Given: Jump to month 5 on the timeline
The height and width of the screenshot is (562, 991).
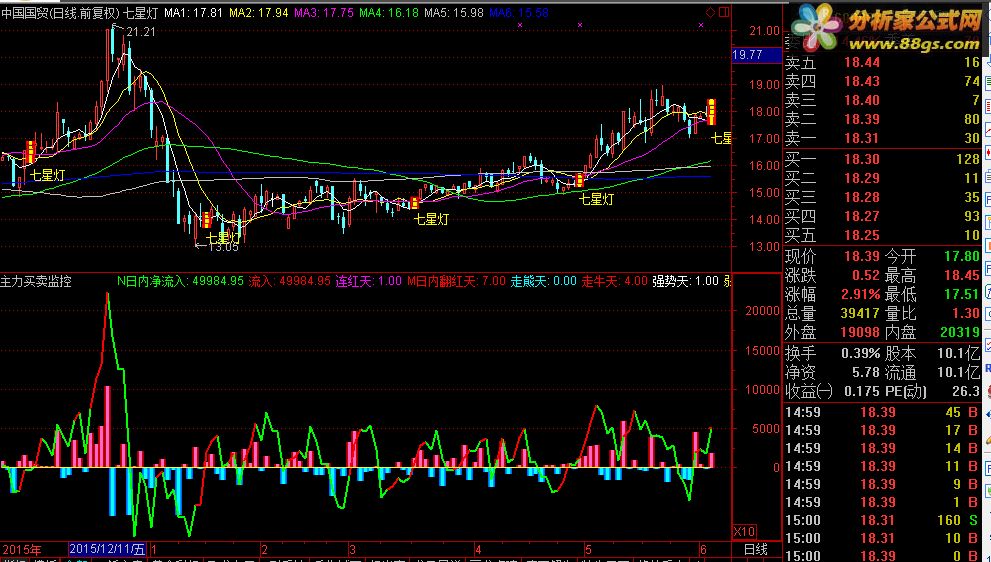Looking at the screenshot, I should tap(588, 549).
